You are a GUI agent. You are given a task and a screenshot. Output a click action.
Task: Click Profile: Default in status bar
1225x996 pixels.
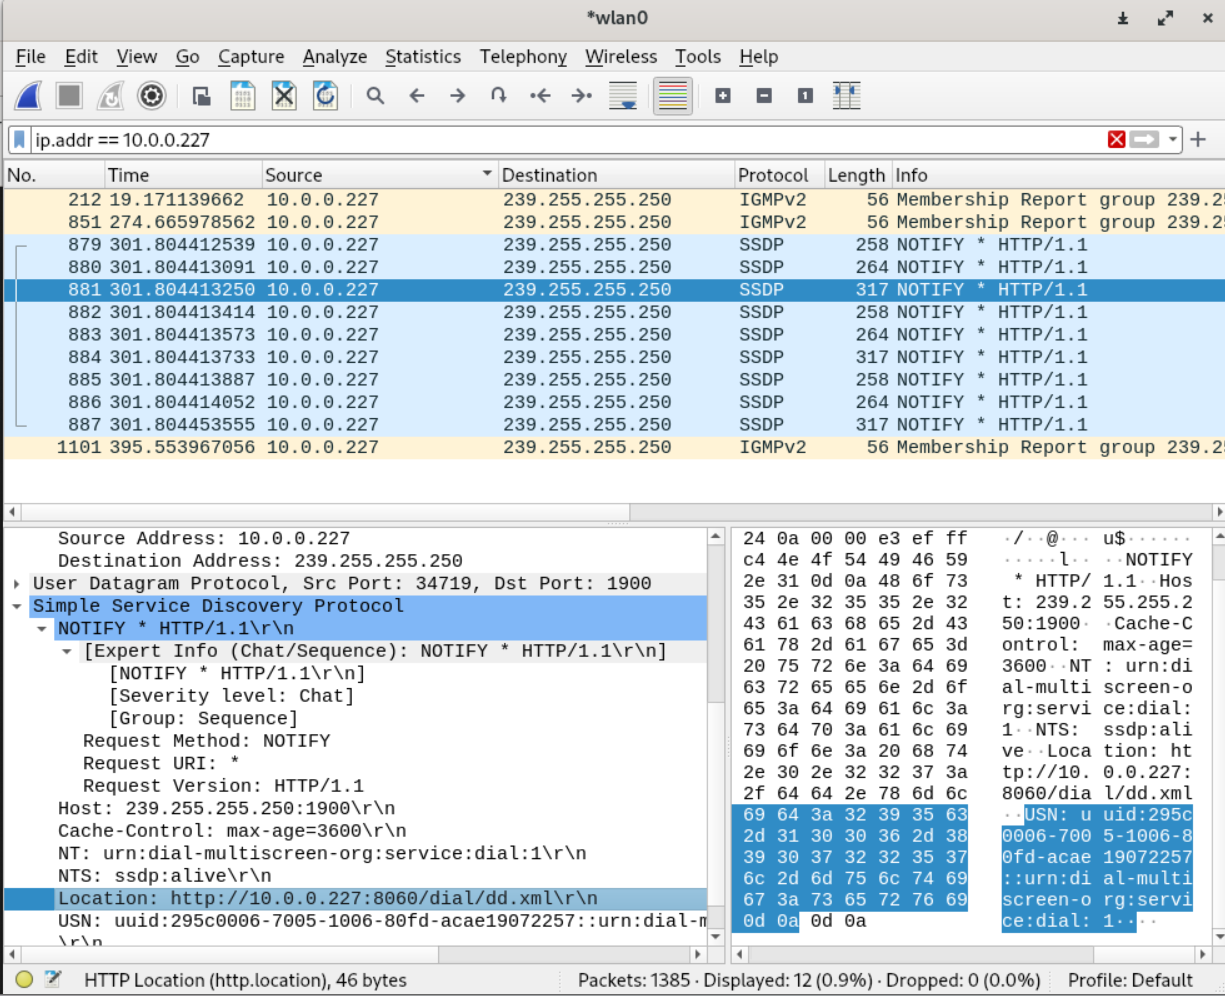1130,980
